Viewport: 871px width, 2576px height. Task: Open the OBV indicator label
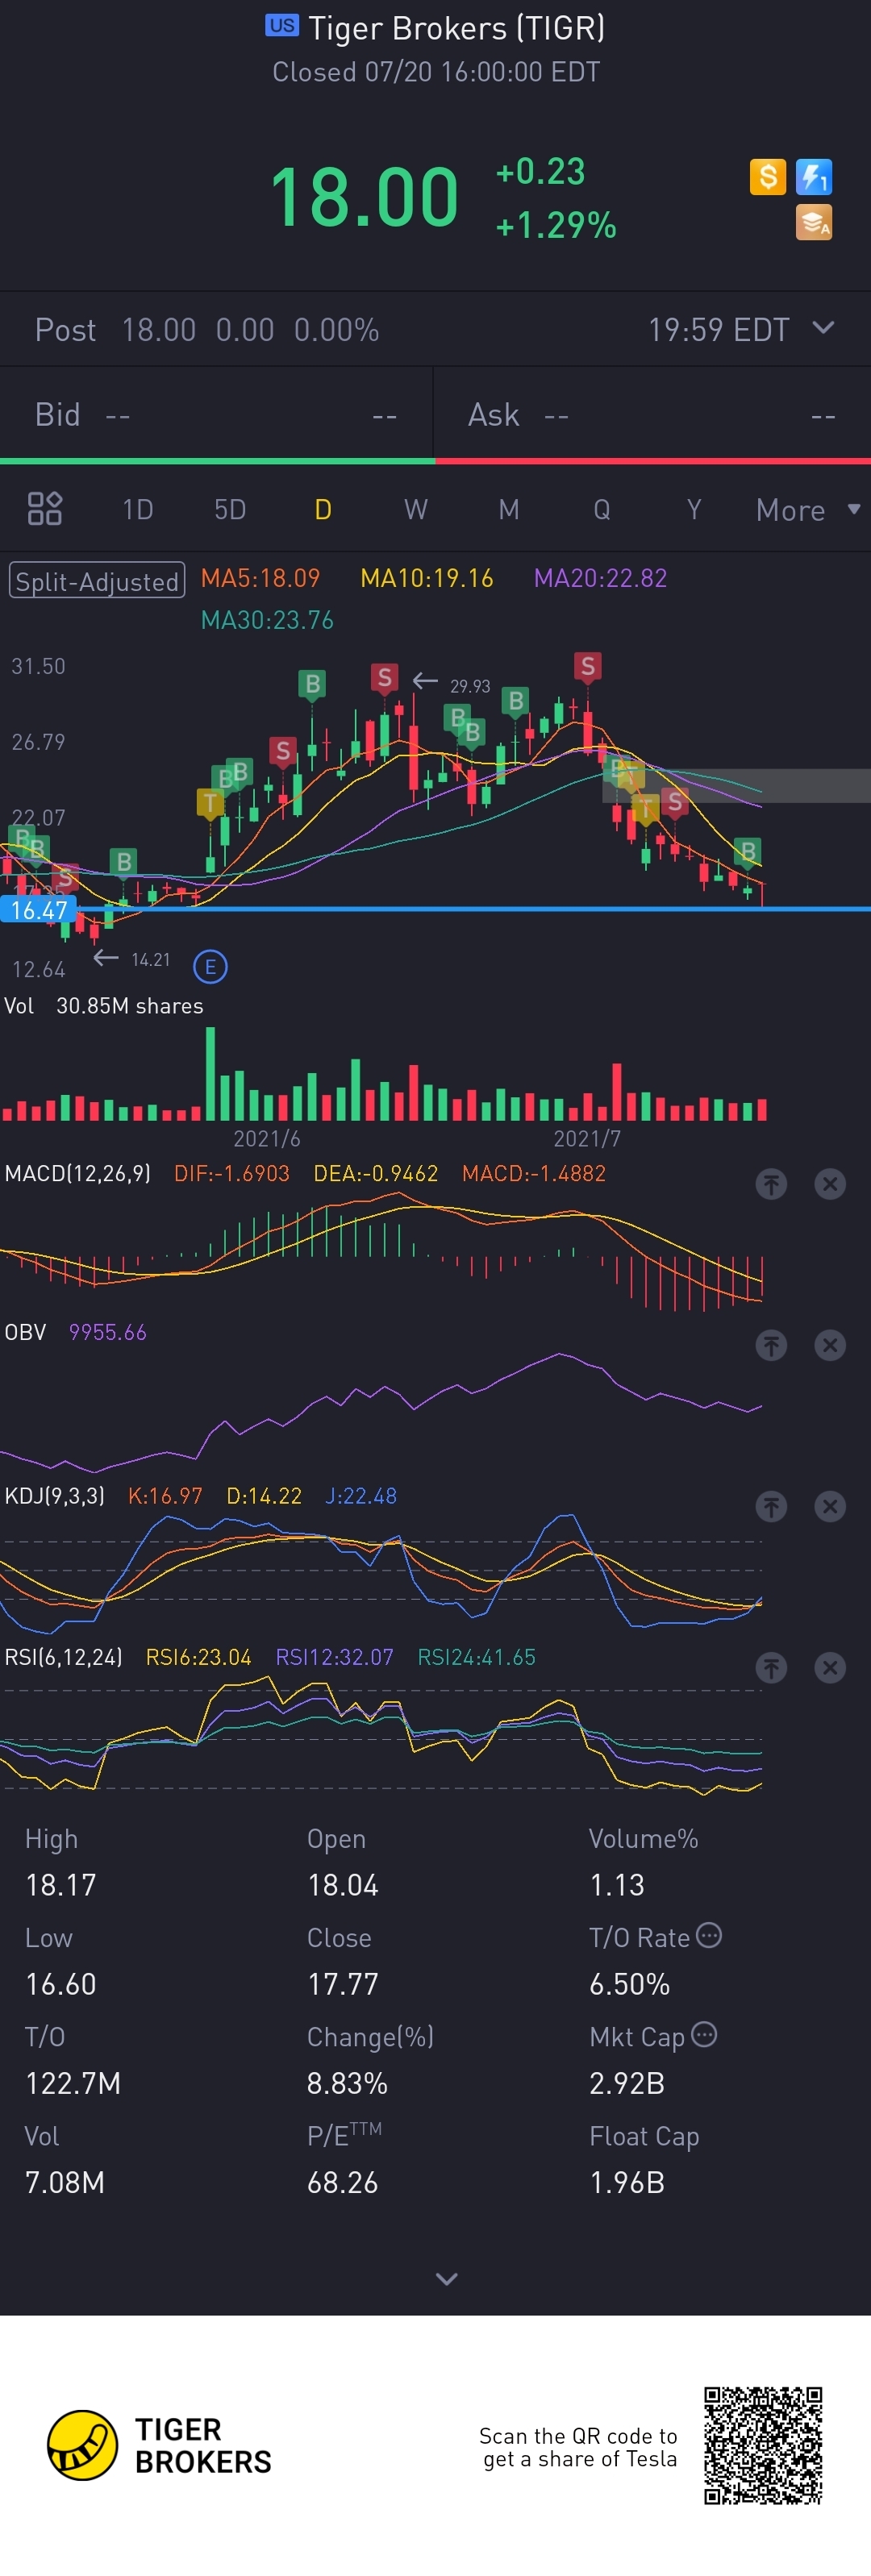(x=25, y=1332)
